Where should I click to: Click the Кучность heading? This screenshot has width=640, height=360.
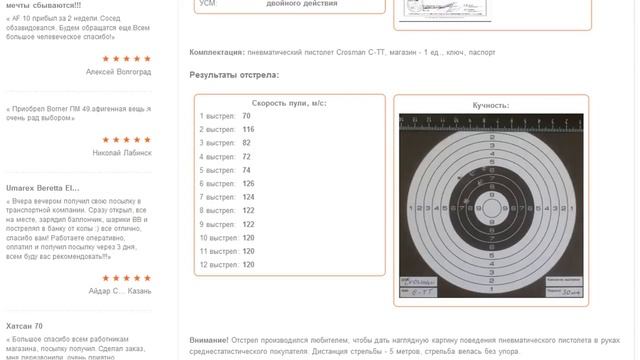coord(491,105)
